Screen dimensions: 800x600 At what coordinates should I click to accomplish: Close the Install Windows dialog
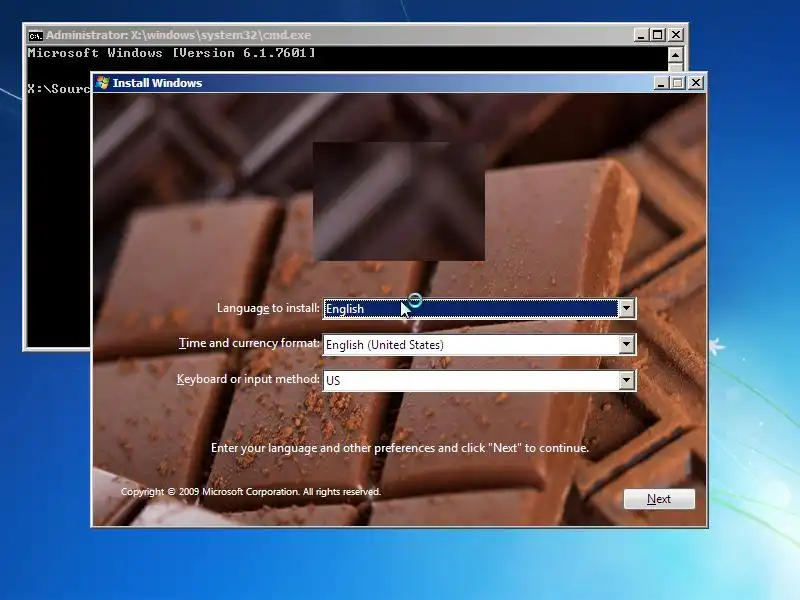click(695, 83)
